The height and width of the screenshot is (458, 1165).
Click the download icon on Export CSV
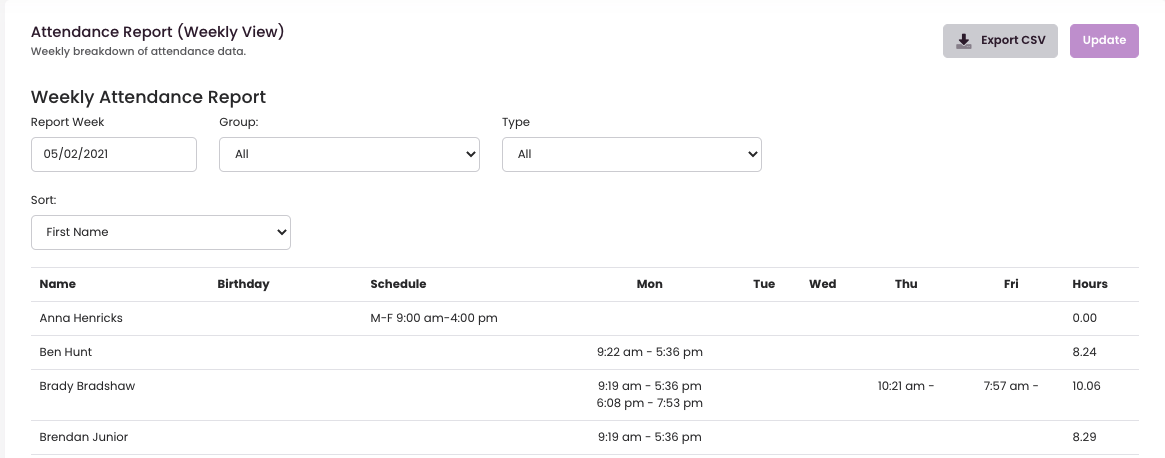(964, 41)
